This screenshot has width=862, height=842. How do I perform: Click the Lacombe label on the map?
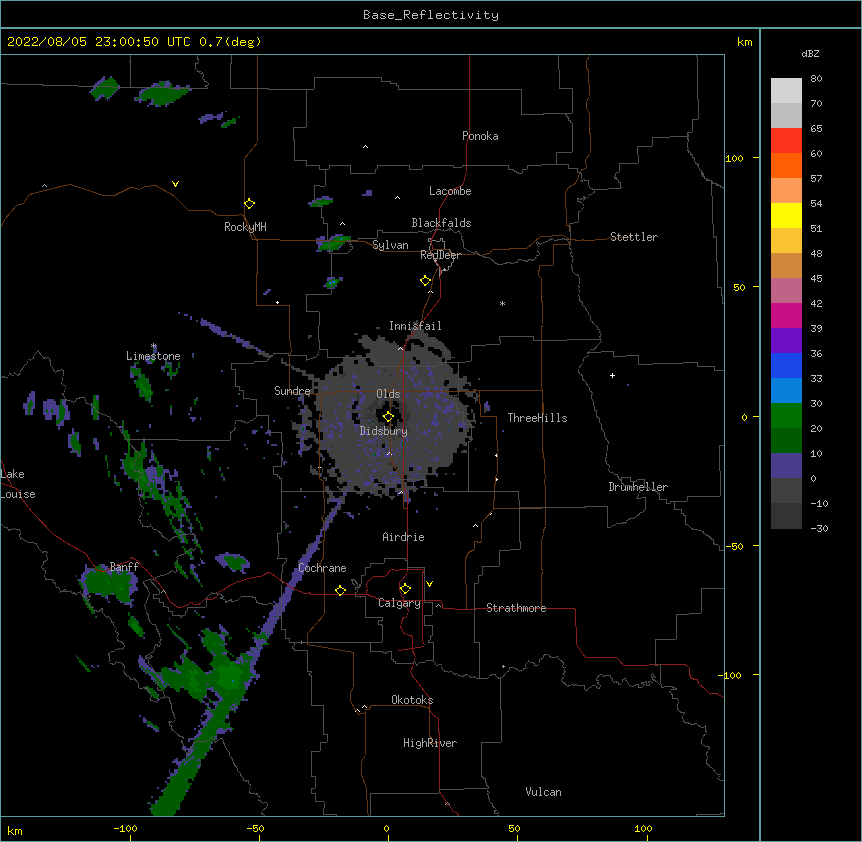[x=450, y=191]
